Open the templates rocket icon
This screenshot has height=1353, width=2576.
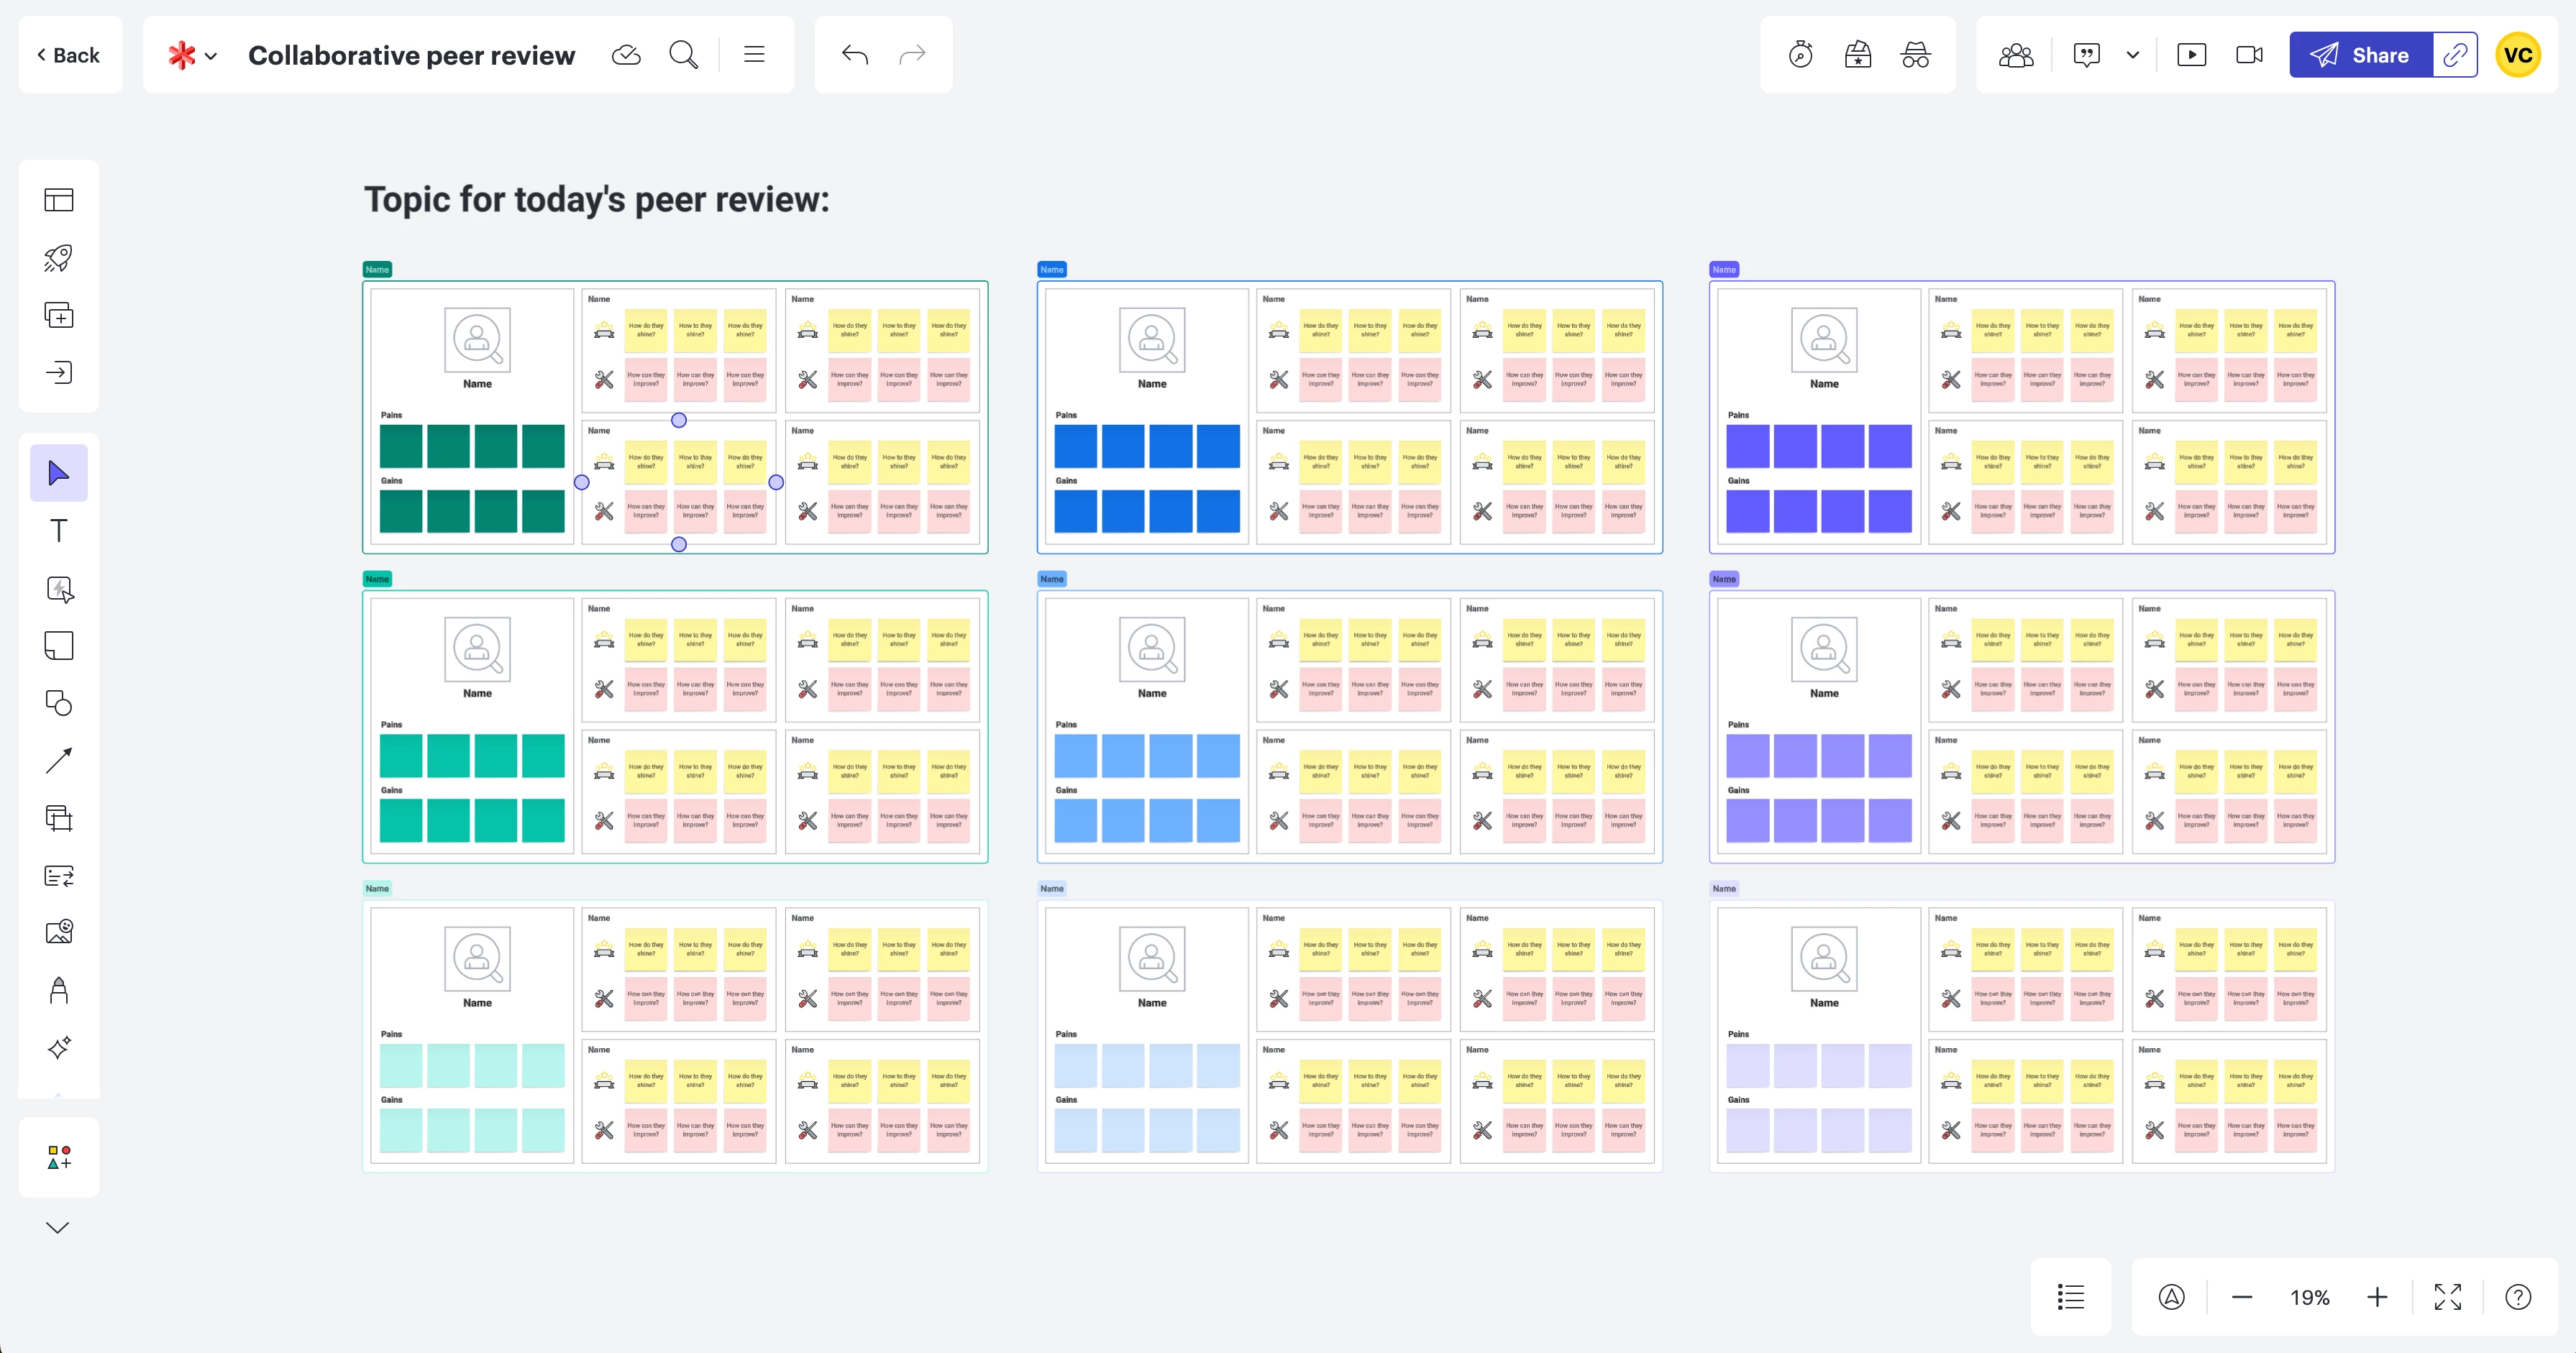click(x=59, y=258)
